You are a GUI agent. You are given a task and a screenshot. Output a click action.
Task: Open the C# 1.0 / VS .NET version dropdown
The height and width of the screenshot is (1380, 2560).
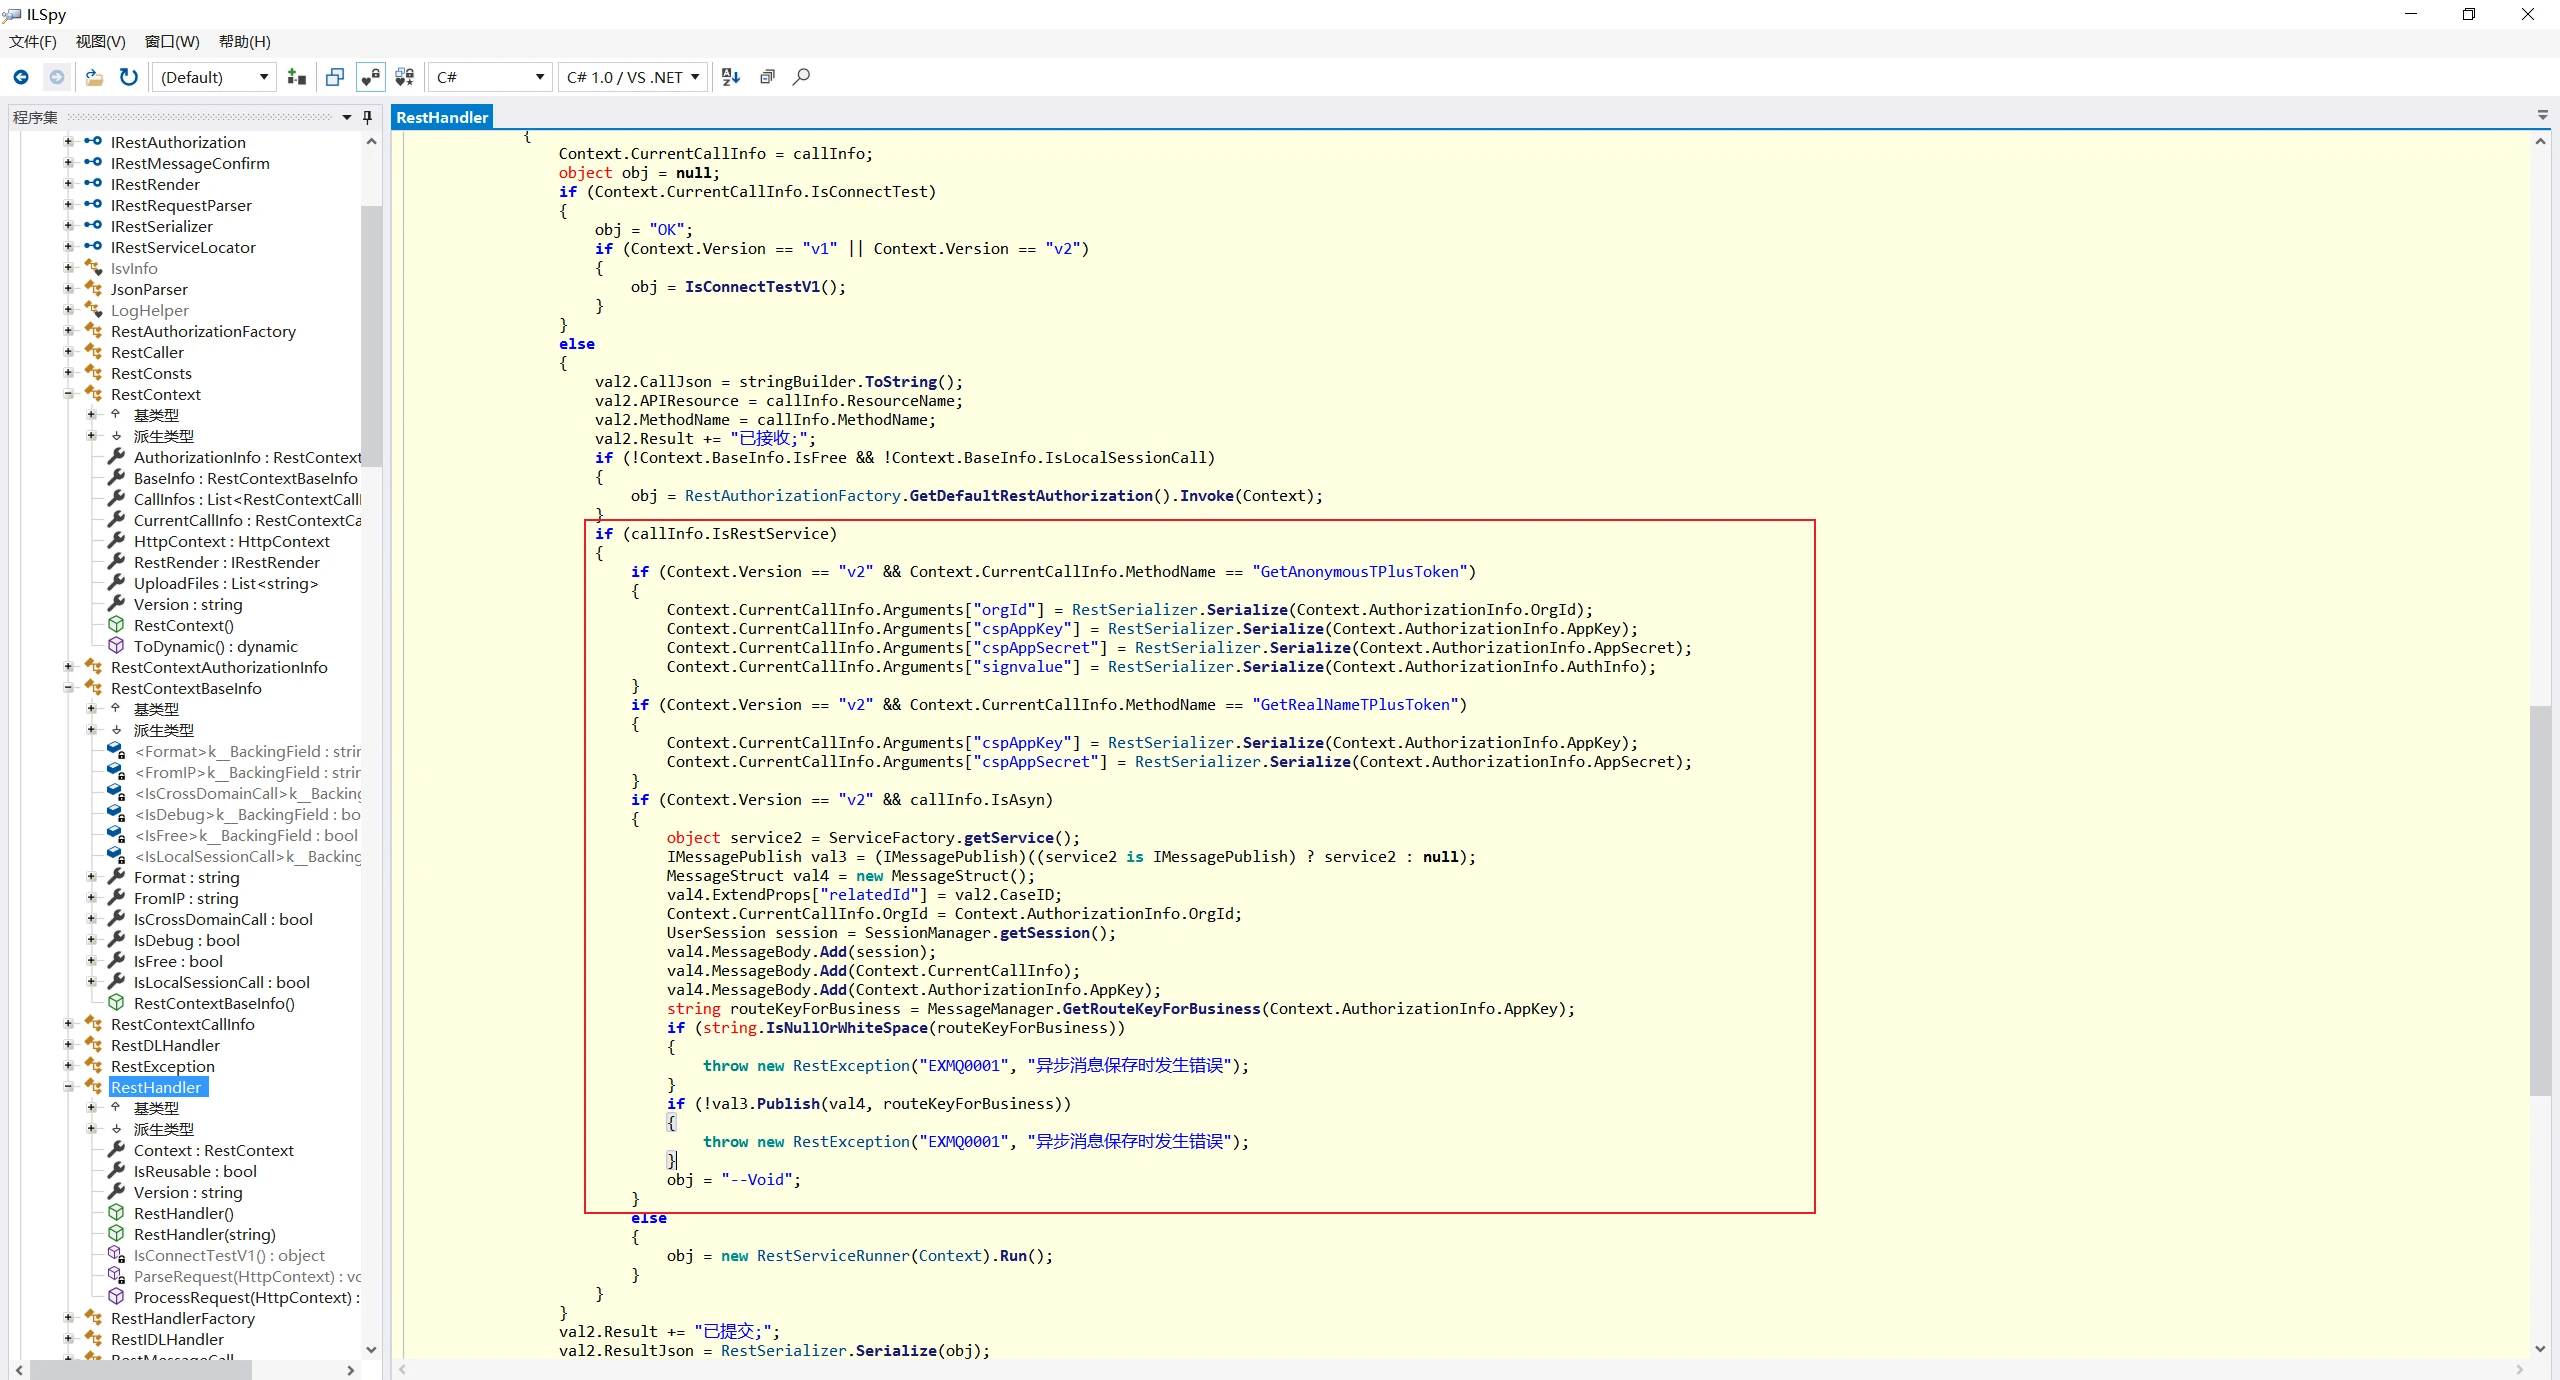point(632,77)
